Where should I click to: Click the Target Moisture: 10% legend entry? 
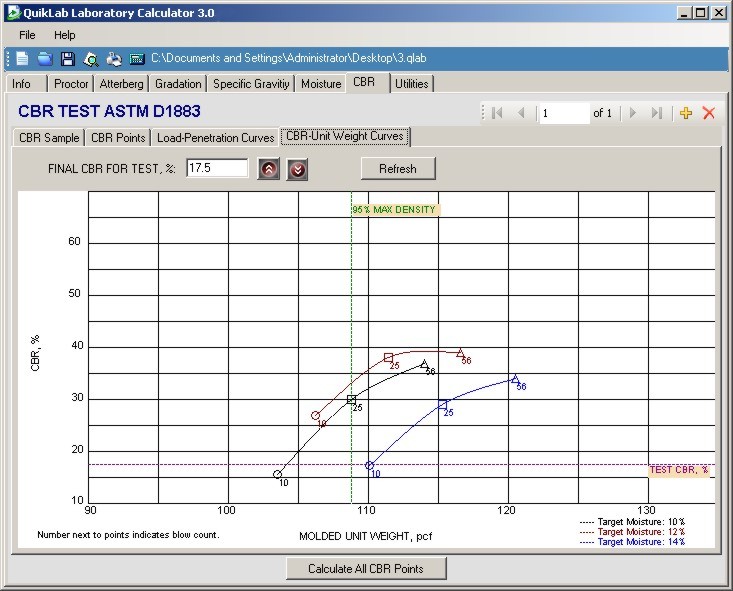(x=632, y=522)
